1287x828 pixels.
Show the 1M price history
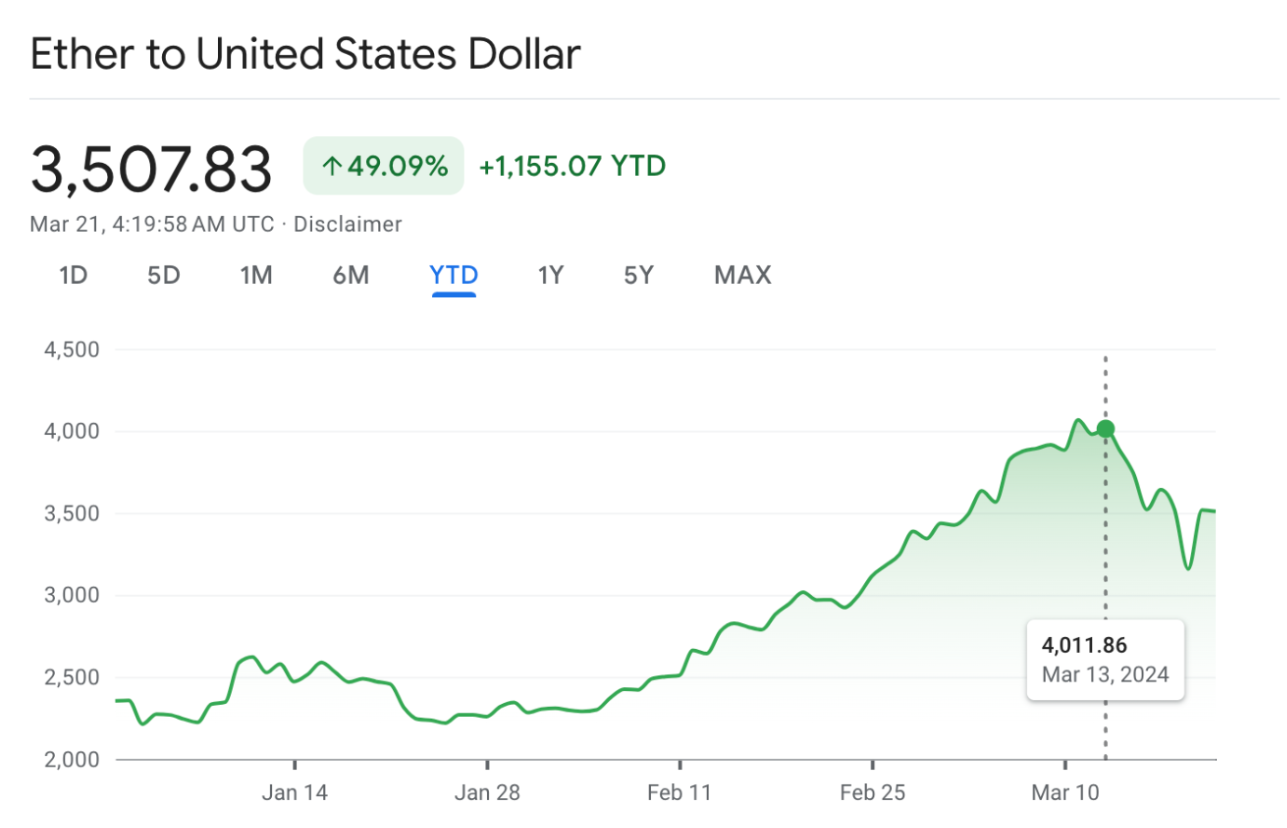[256, 275]
